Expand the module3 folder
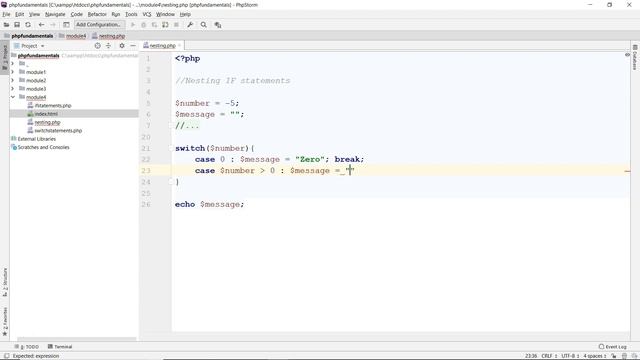Image resolution: width=640 pixels, height=360 pixels. (13, 89)
